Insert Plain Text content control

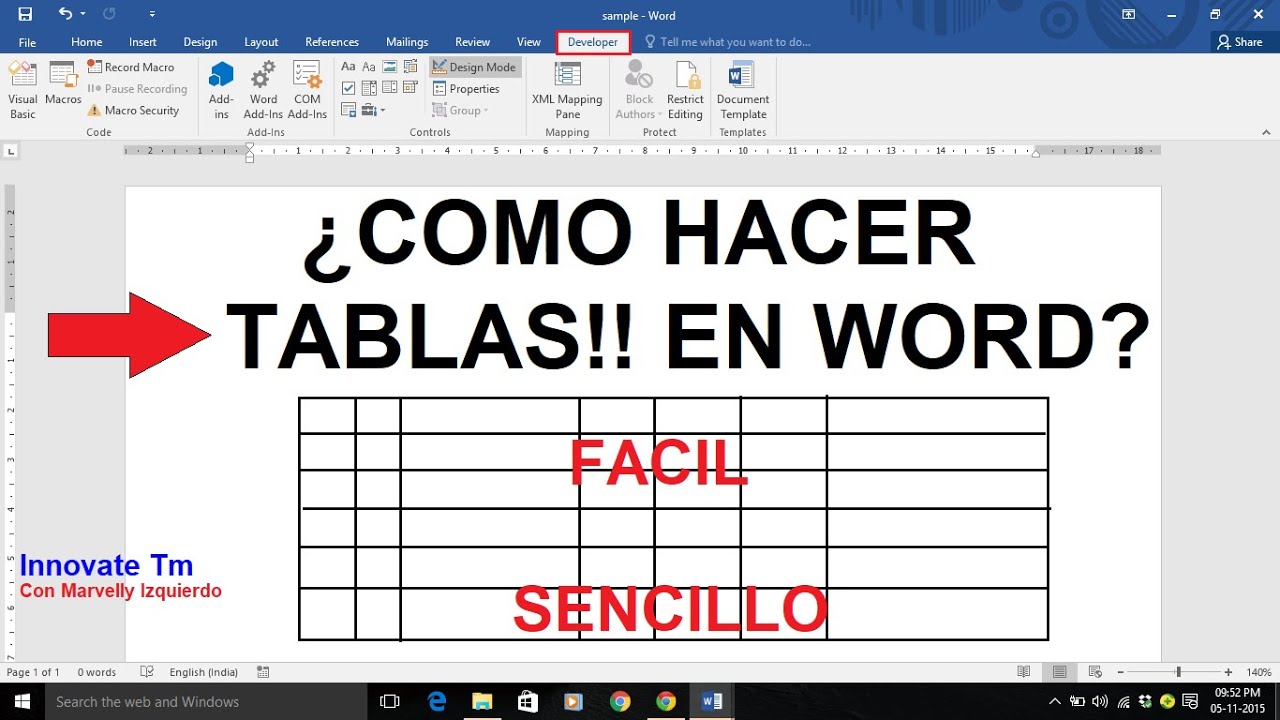[x=368, y=67]
